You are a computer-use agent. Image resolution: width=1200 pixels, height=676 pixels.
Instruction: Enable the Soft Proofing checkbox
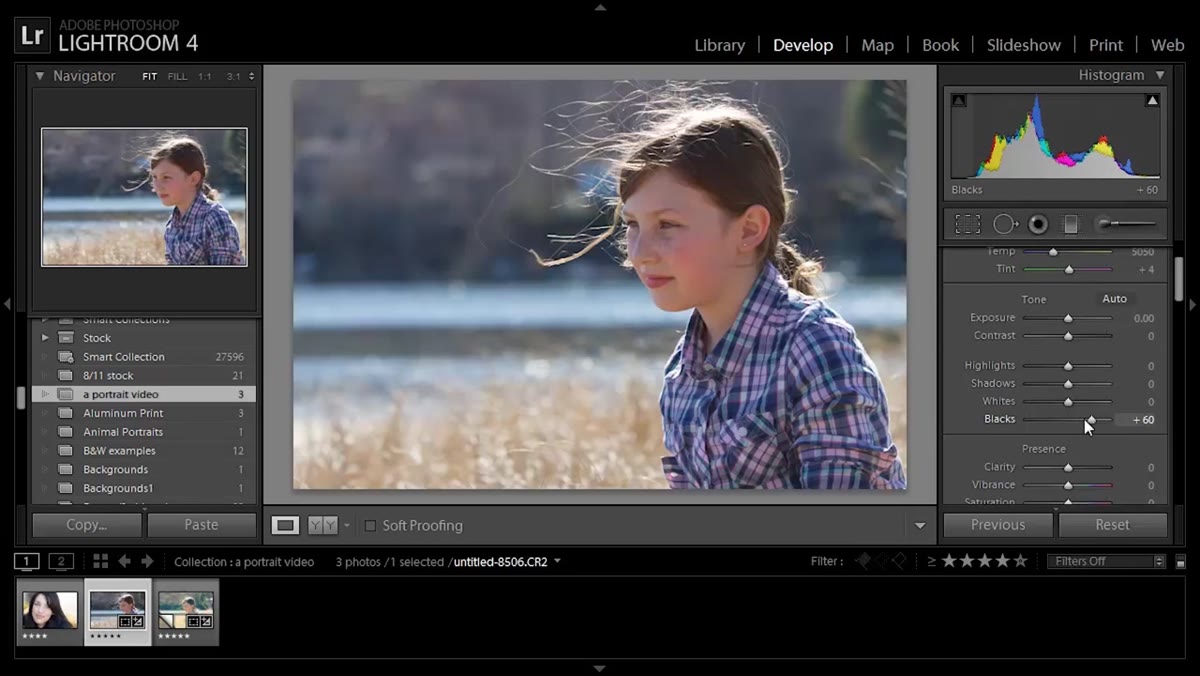(370, 525)
